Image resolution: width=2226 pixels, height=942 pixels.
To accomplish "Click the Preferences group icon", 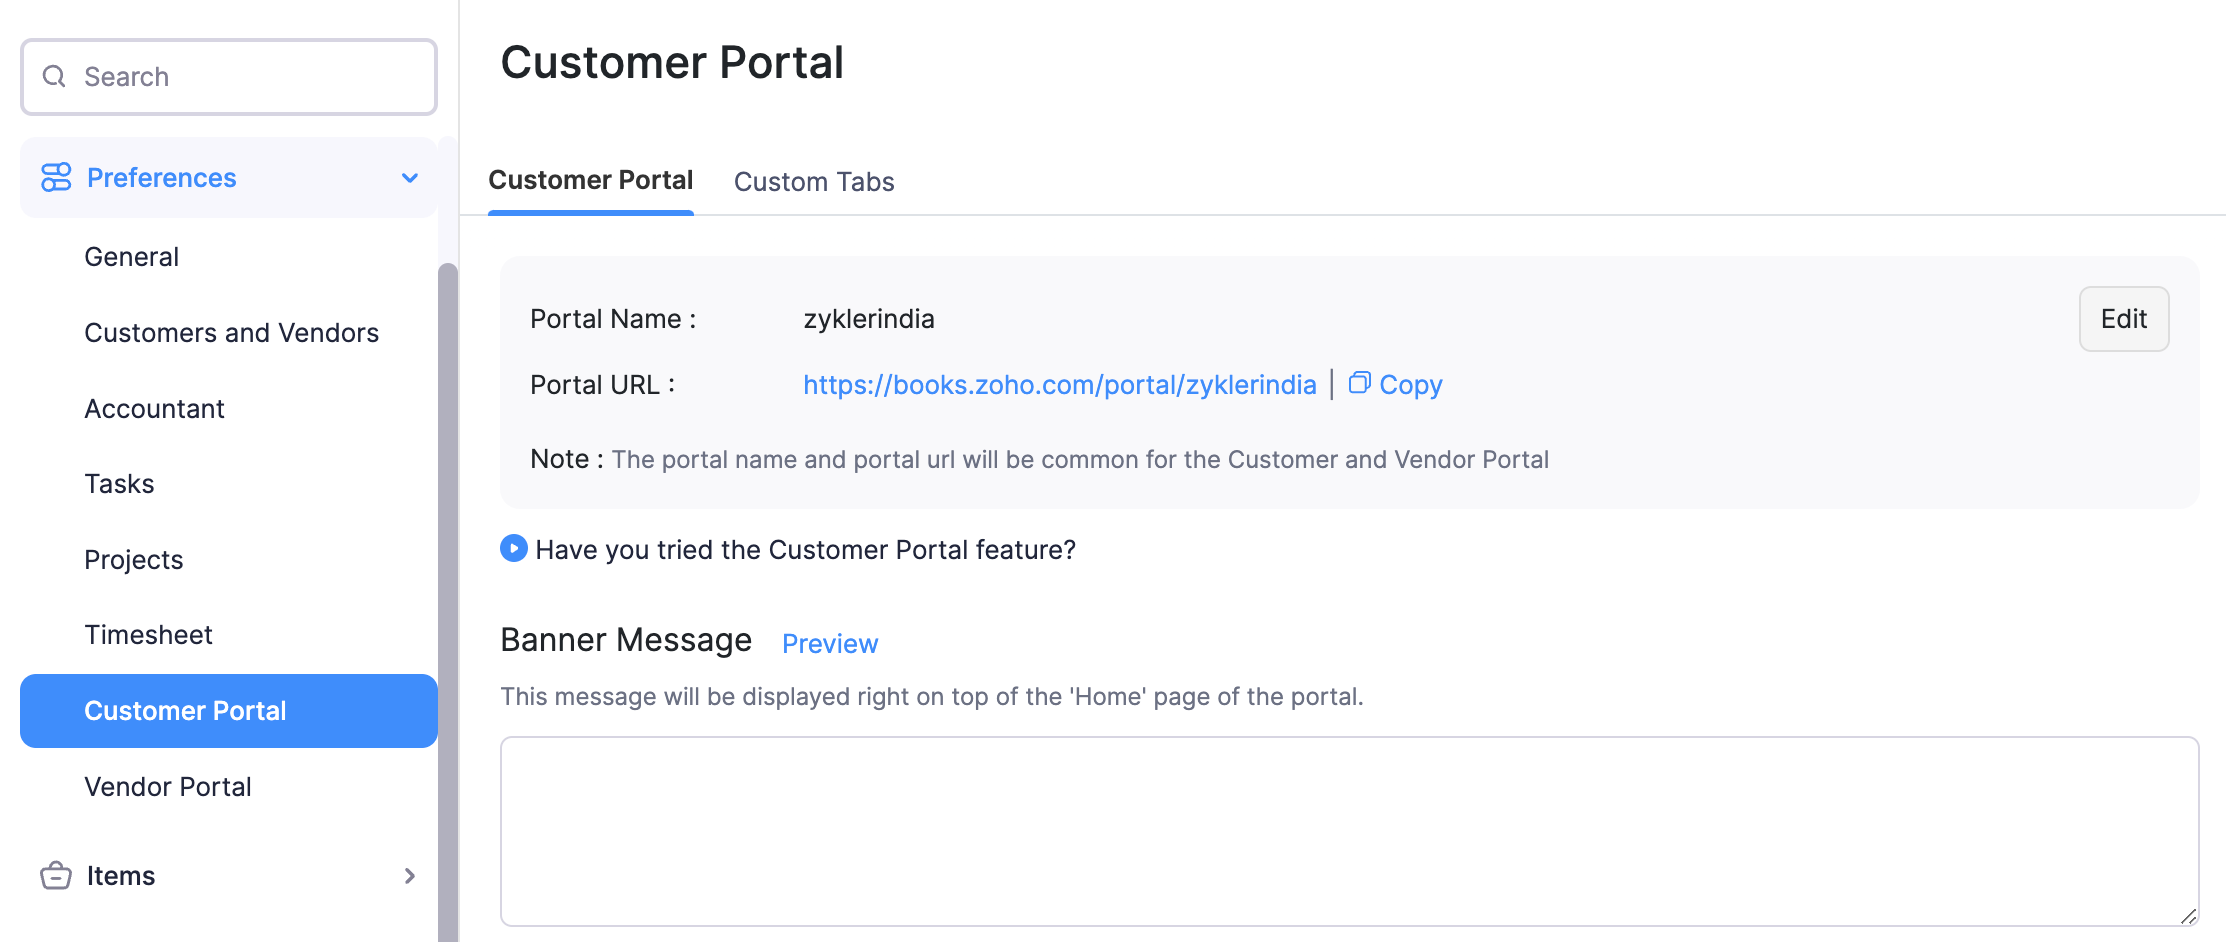I will coord(55,177).
